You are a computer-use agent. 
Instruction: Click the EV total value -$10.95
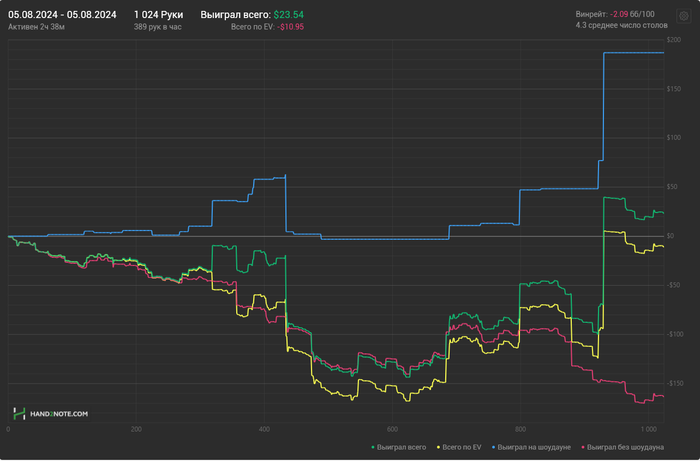click(290, 27)
